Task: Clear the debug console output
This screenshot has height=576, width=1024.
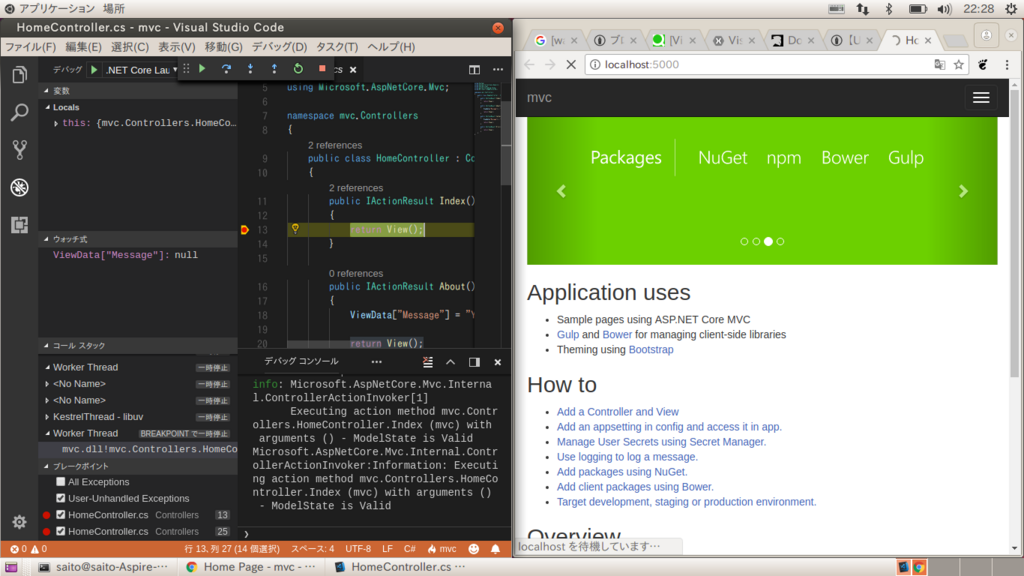Action: tap(428, 362)
